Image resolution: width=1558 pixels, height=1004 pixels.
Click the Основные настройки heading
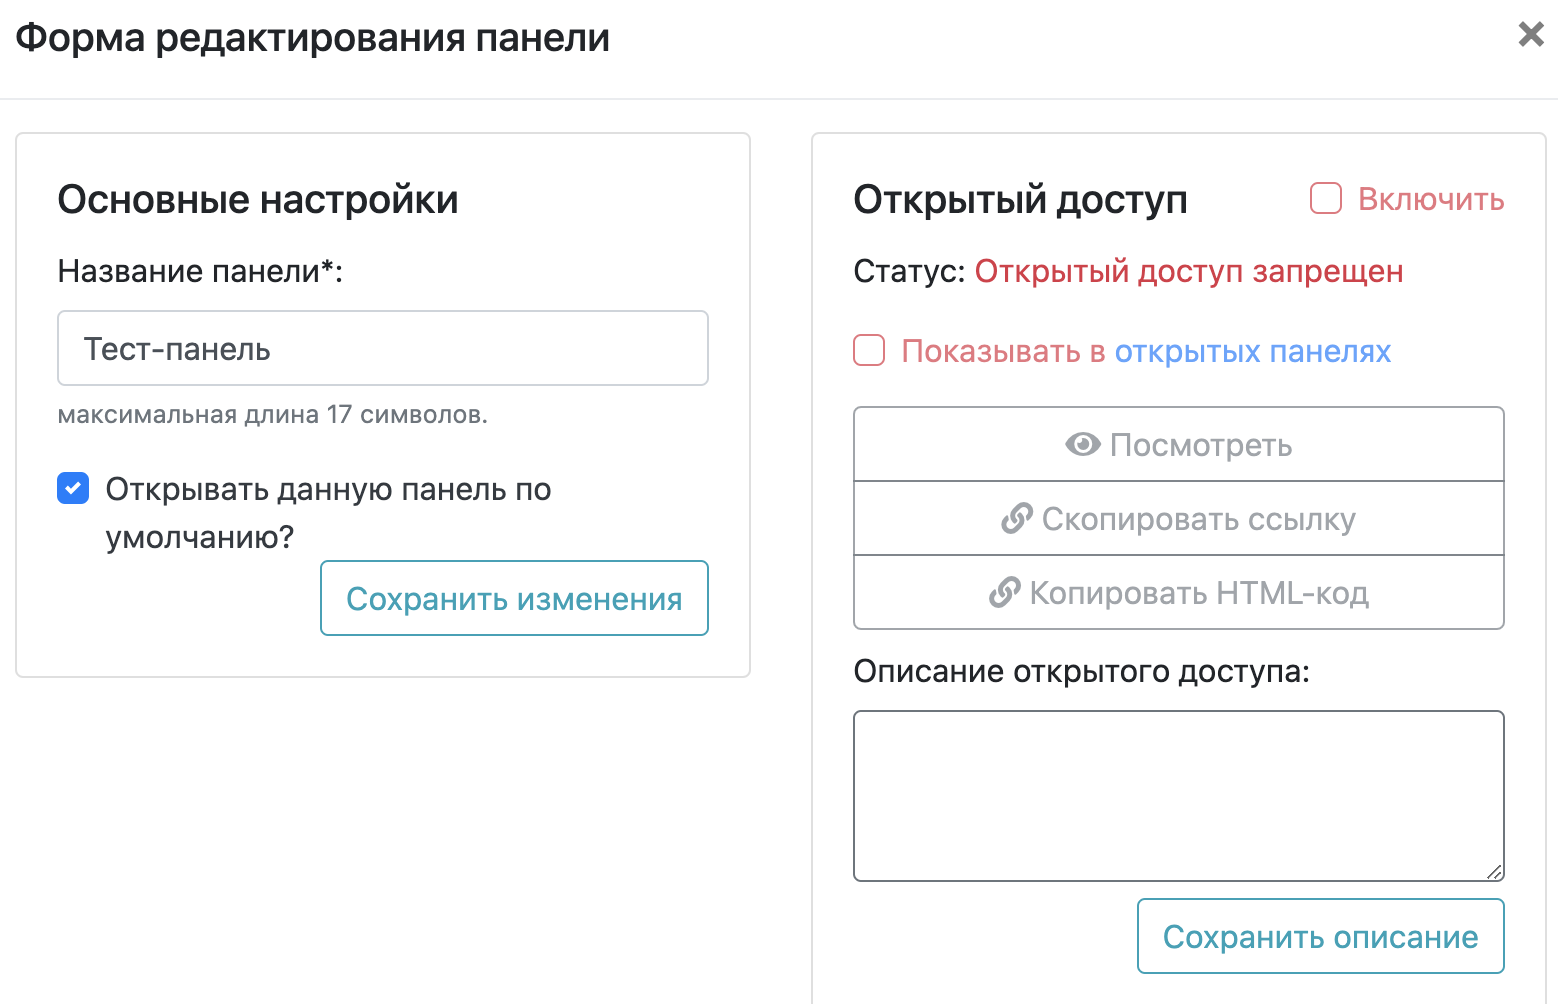pyautogui.click(x=258, y=200)
